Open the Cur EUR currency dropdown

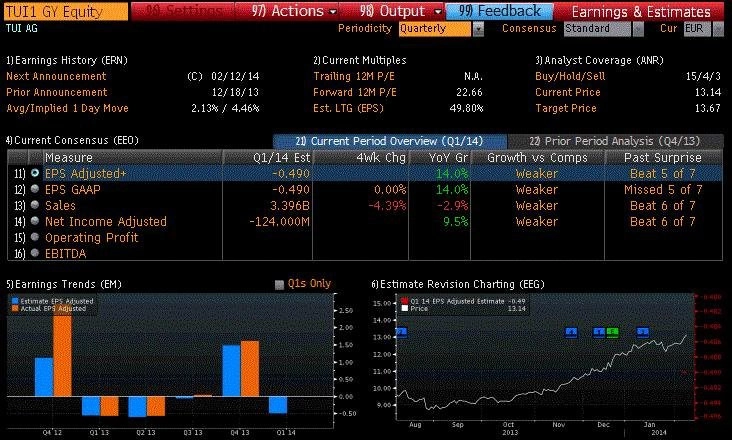click(x=718, y=29)
